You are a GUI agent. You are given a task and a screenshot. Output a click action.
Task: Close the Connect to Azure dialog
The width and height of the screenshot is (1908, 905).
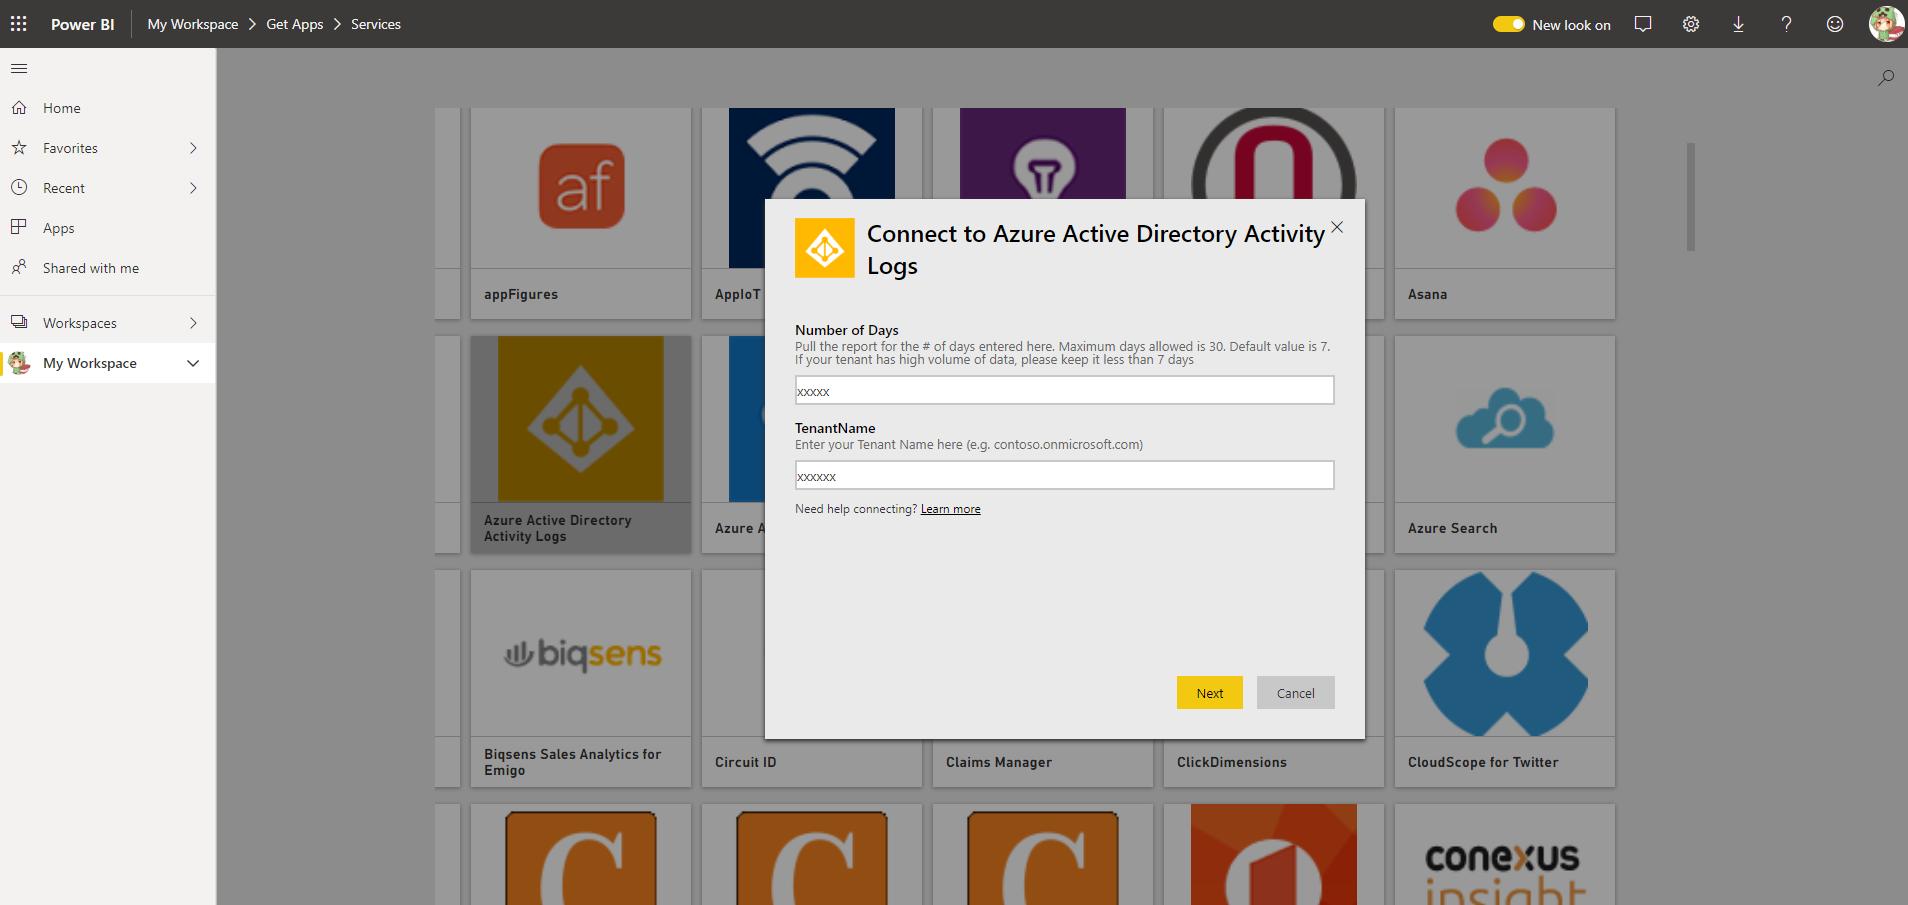tap(1337, 228)
